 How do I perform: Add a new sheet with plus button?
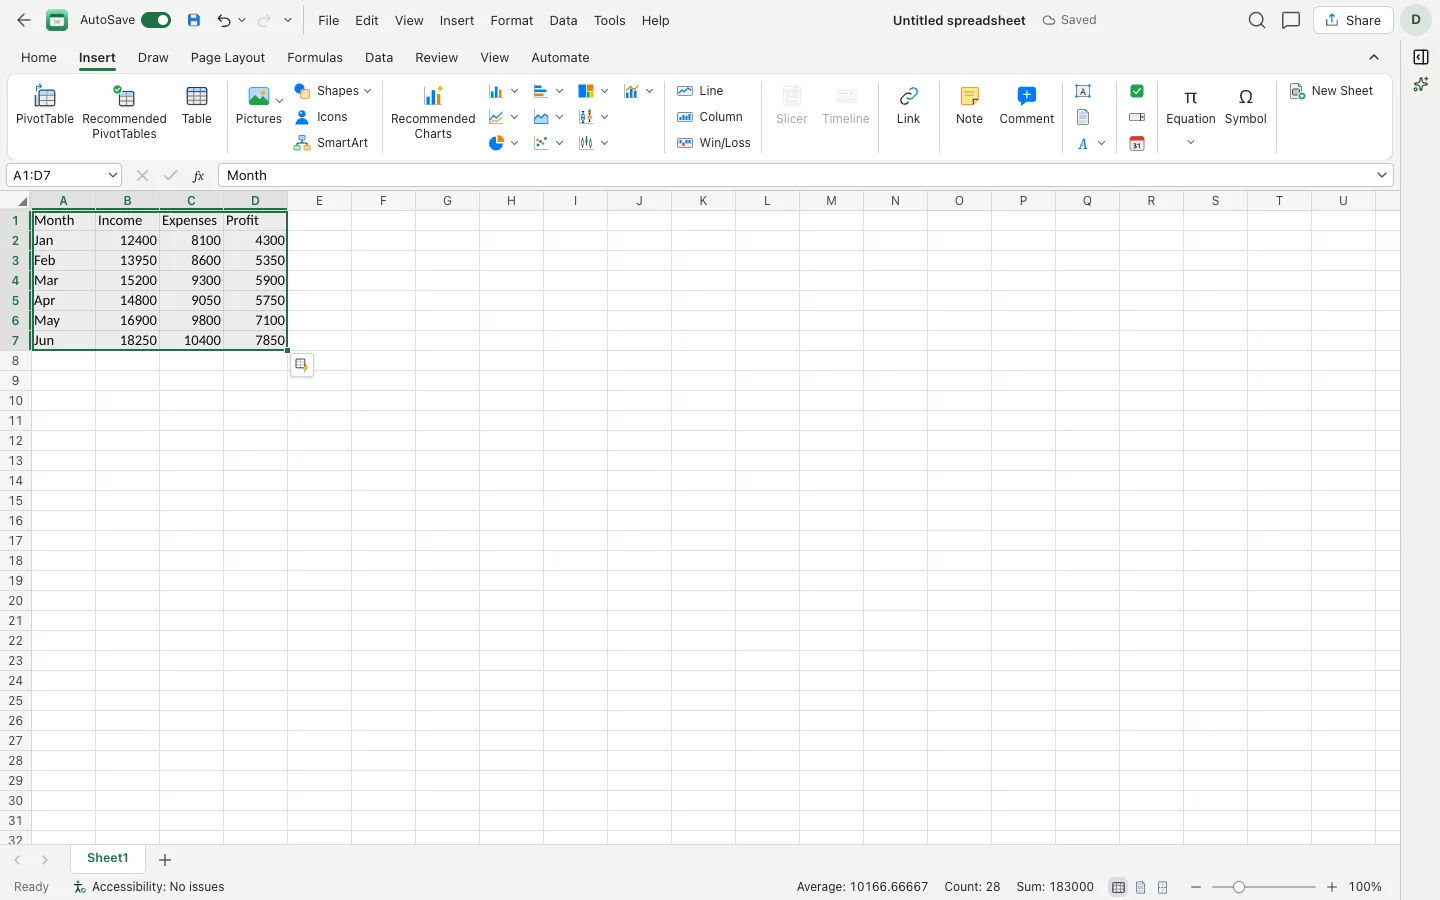click(165, 860)
